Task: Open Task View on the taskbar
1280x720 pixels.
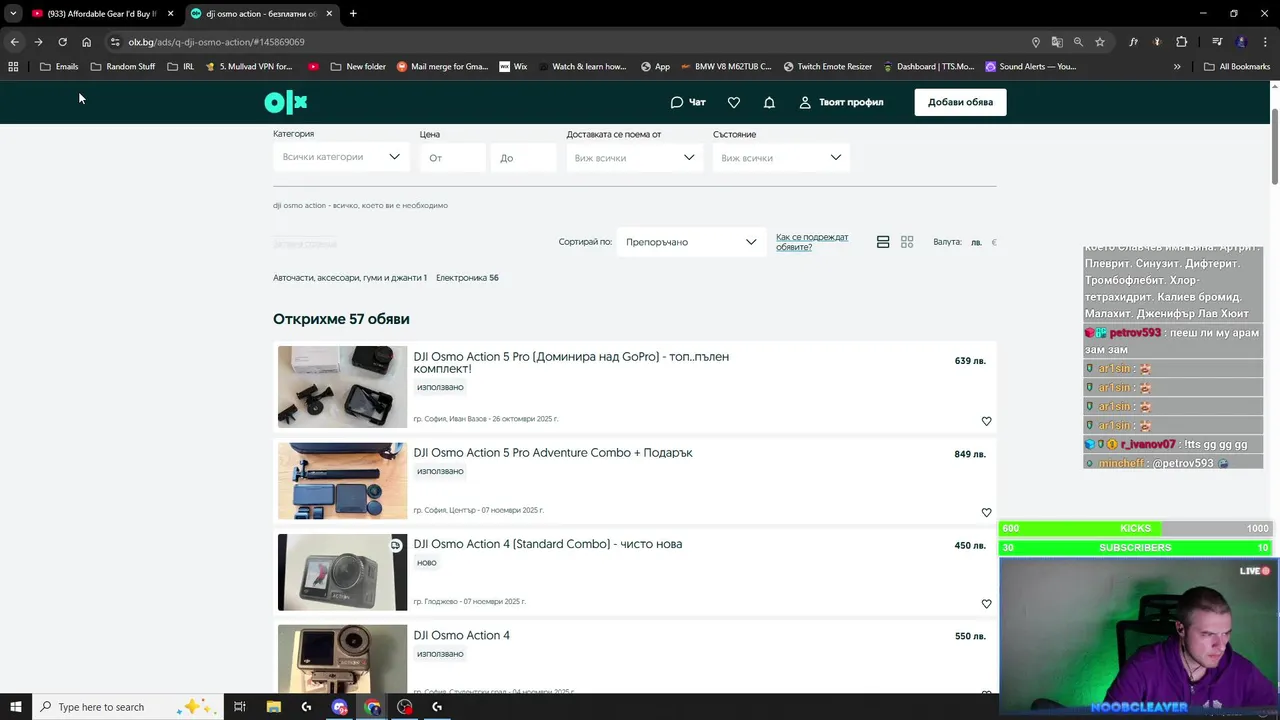Action: click(240, 707)
